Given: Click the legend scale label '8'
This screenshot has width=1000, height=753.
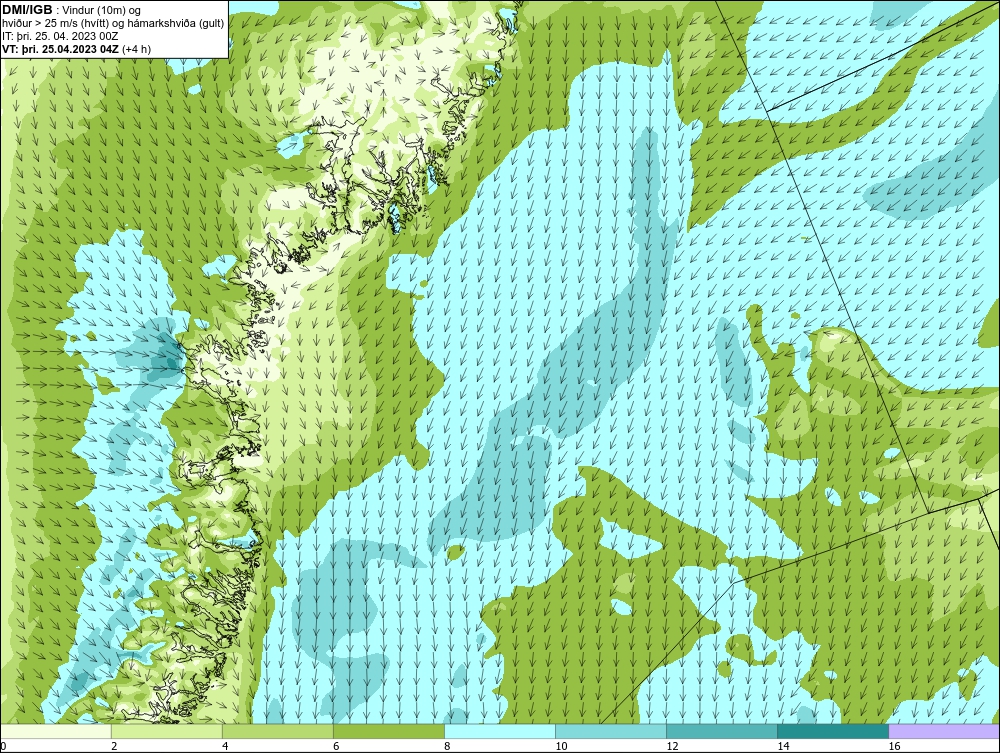Looking at the screenshot, I should (x=448, y=746).
